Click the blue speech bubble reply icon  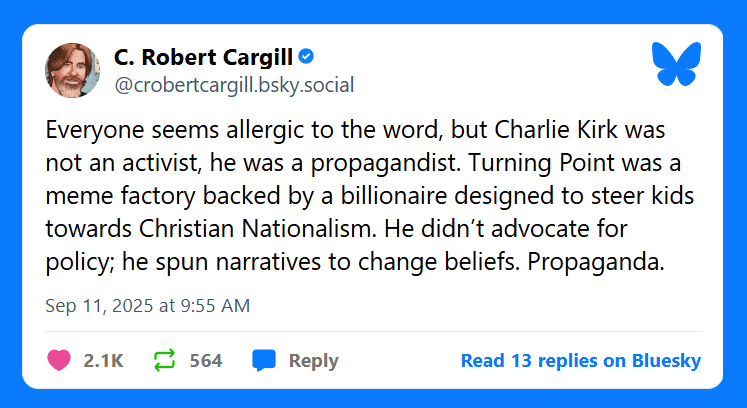point(264,360)
